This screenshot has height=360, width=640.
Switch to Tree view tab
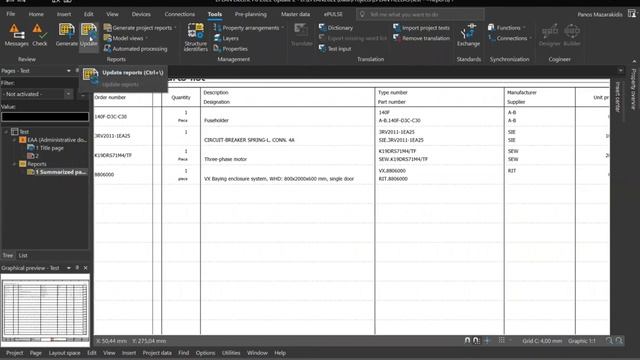click(8, 255)
